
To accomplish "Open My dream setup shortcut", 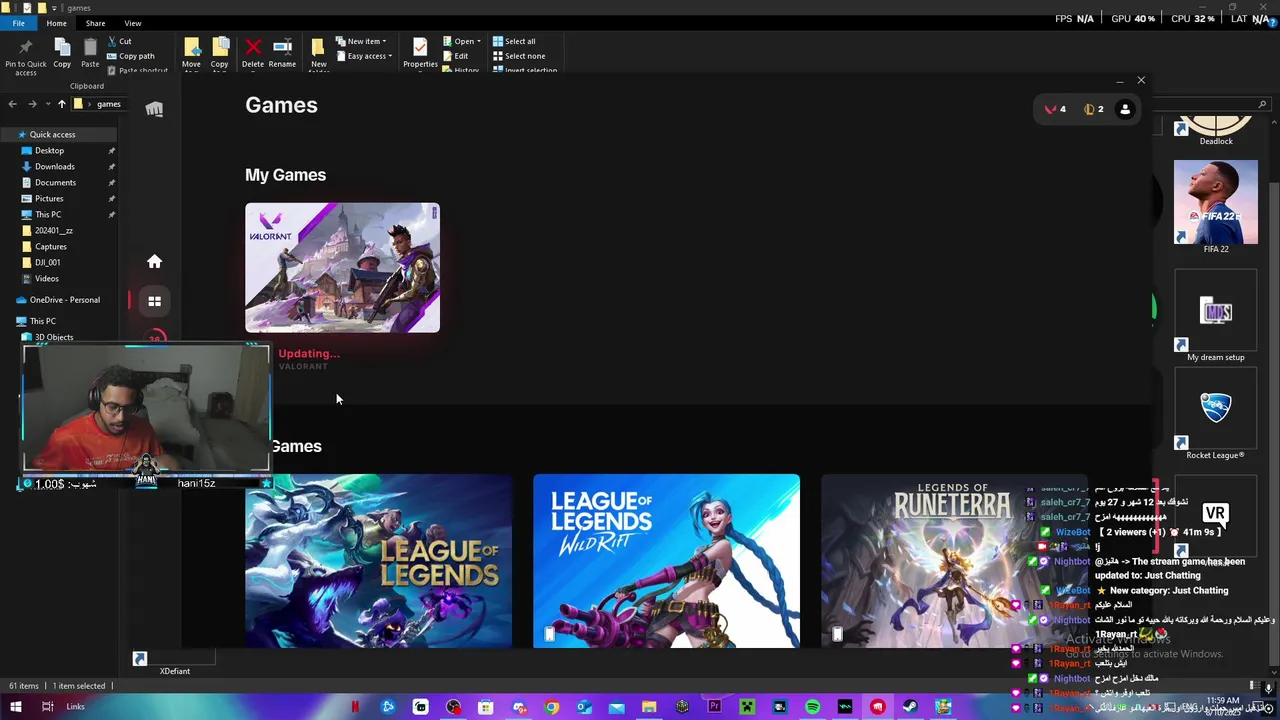I will point(1216,317).
